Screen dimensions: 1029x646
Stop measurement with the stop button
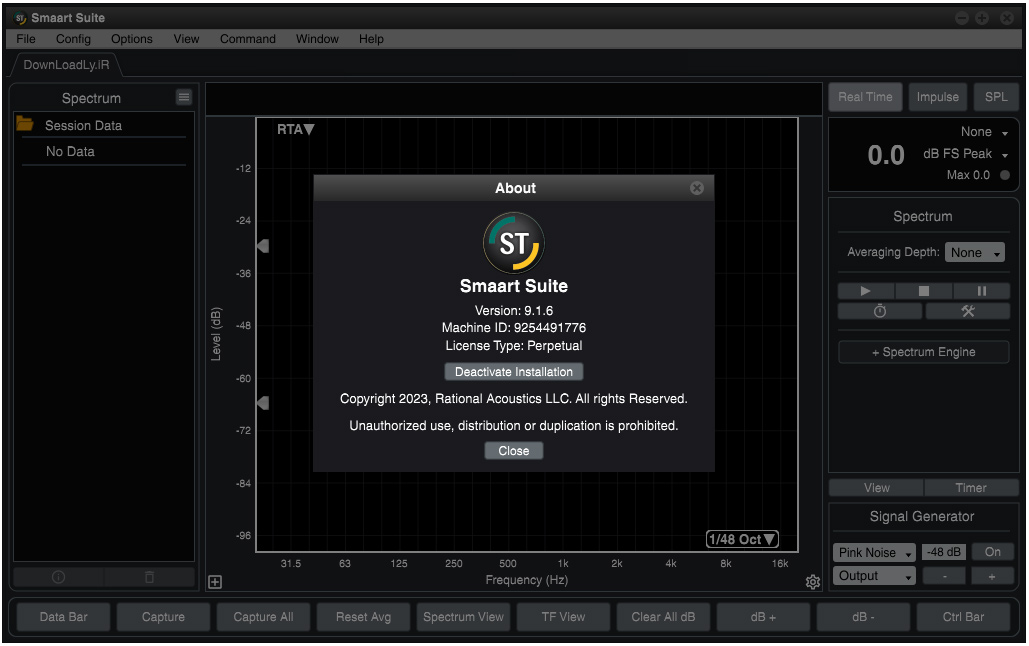click(923, 291)
